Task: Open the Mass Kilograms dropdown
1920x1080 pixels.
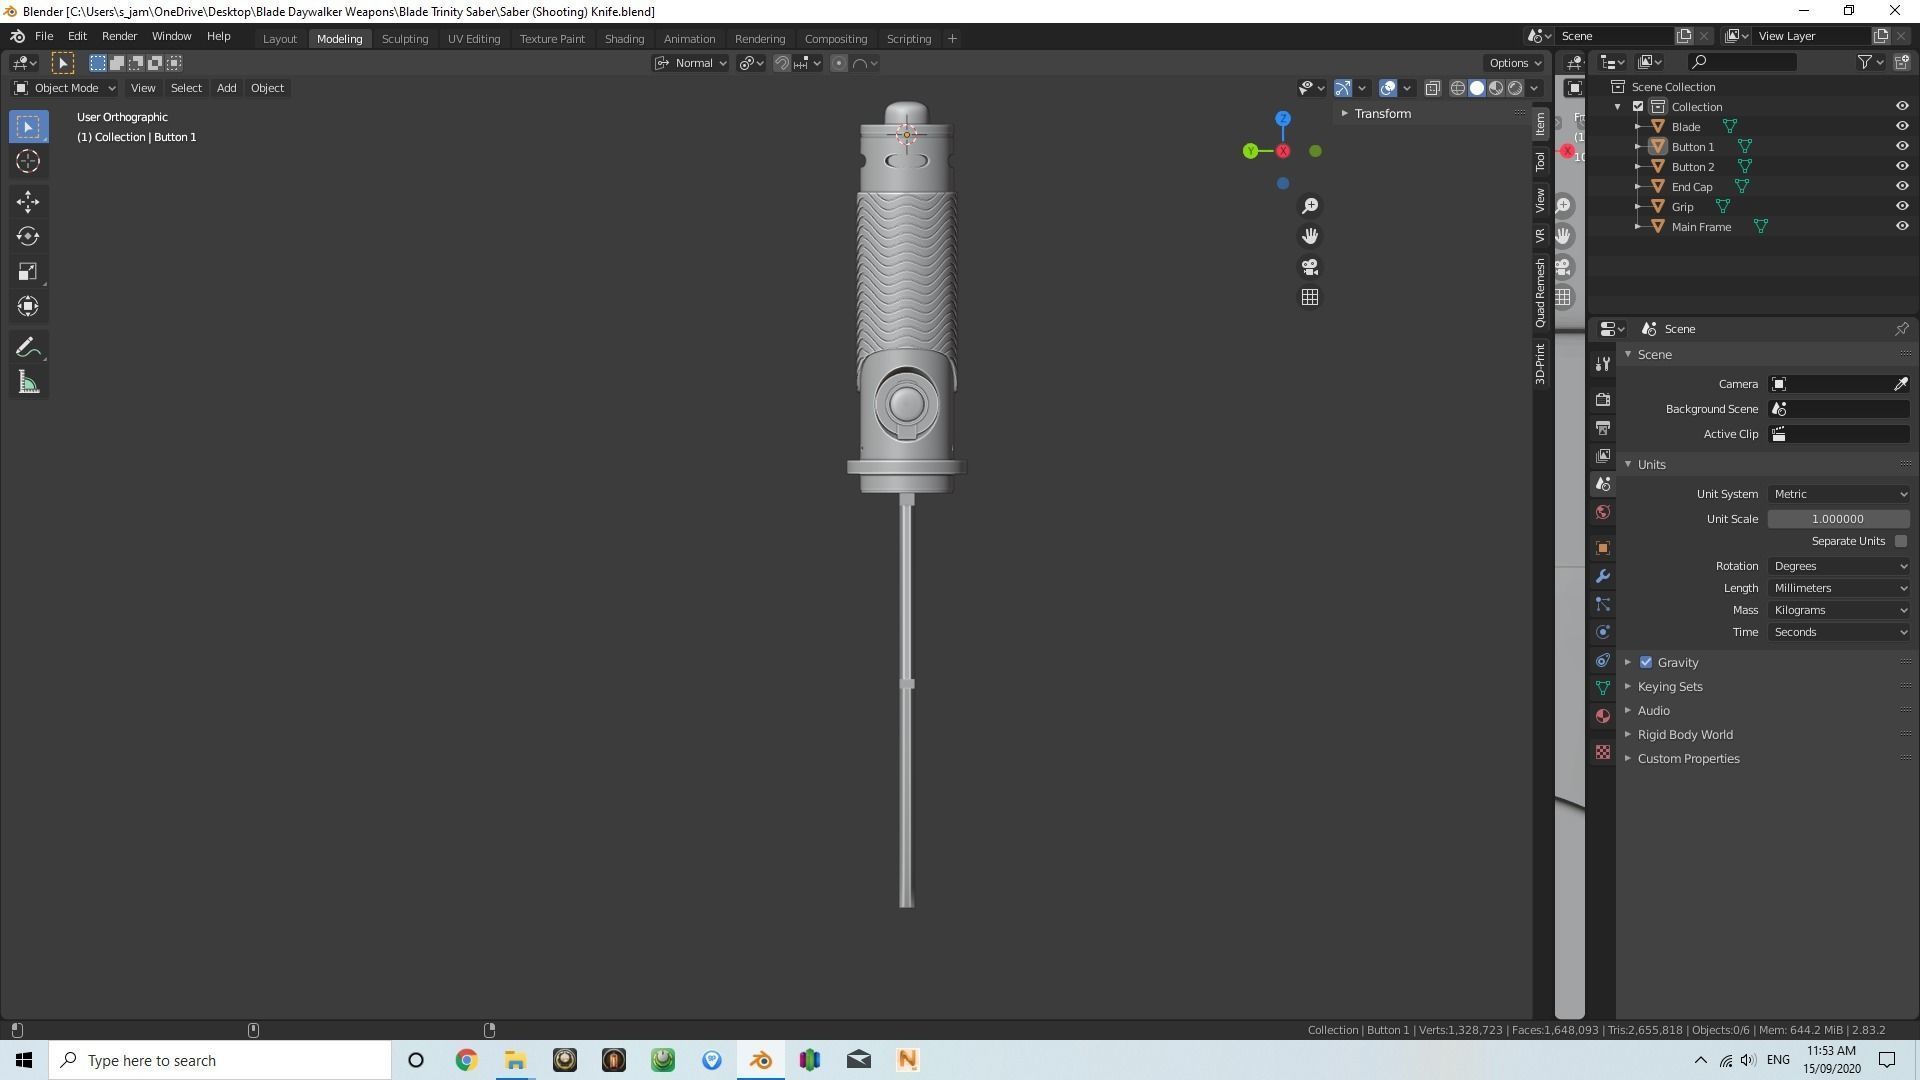Action: point(1839,610)
